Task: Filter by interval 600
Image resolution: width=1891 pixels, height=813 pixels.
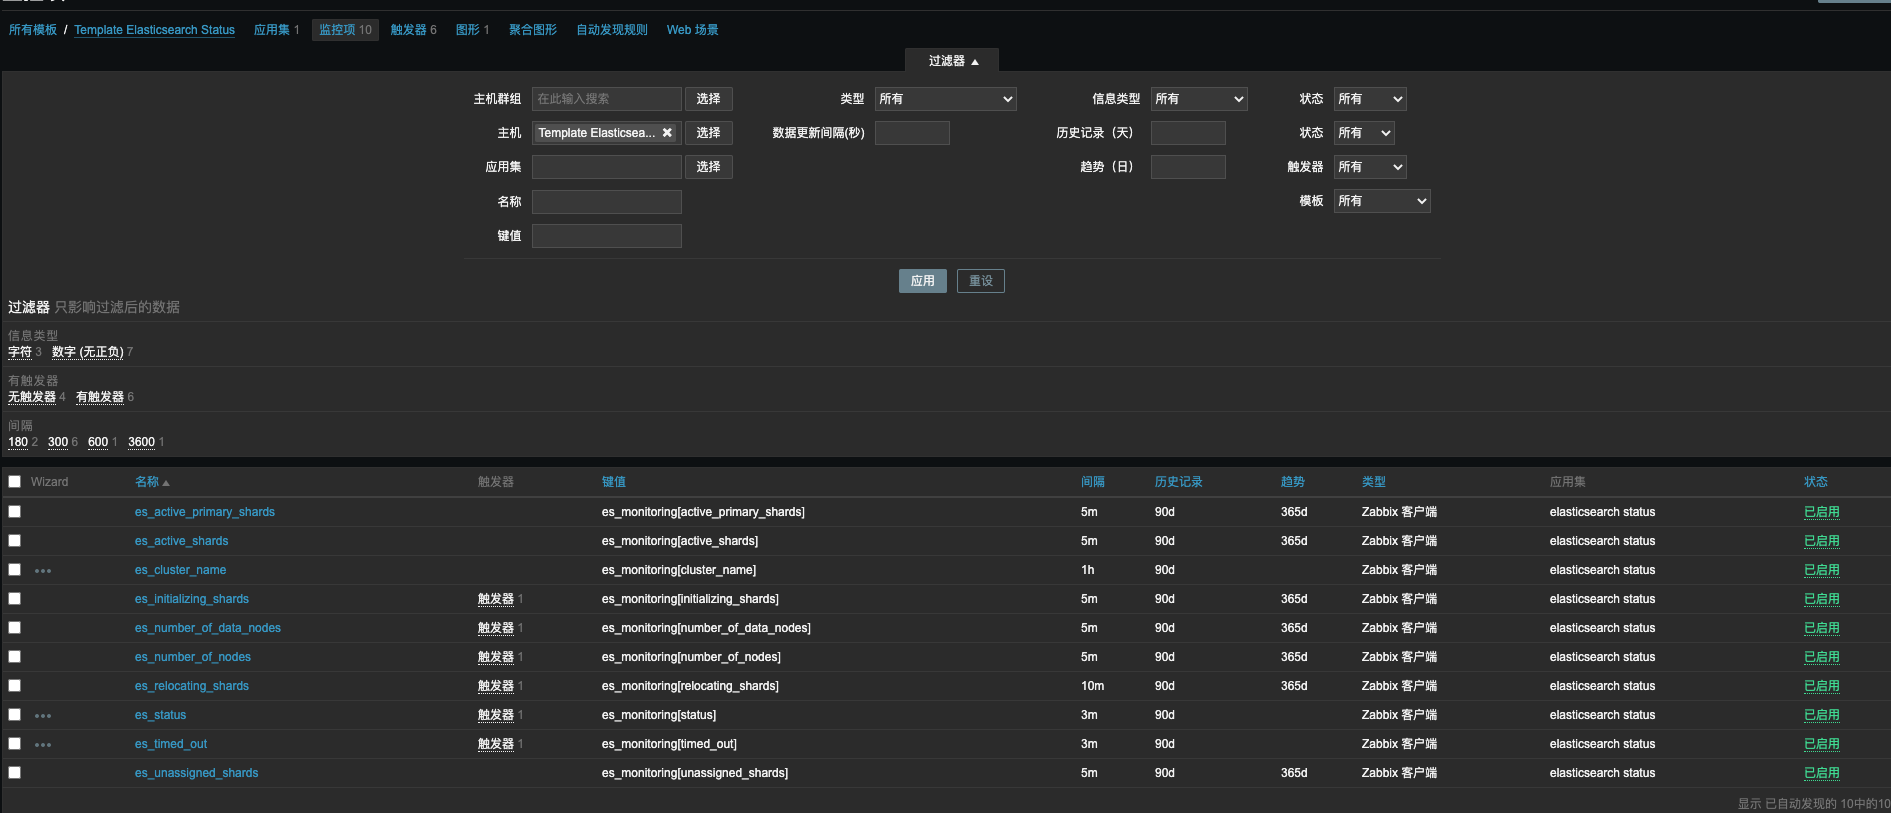Action: pos(98,442)
